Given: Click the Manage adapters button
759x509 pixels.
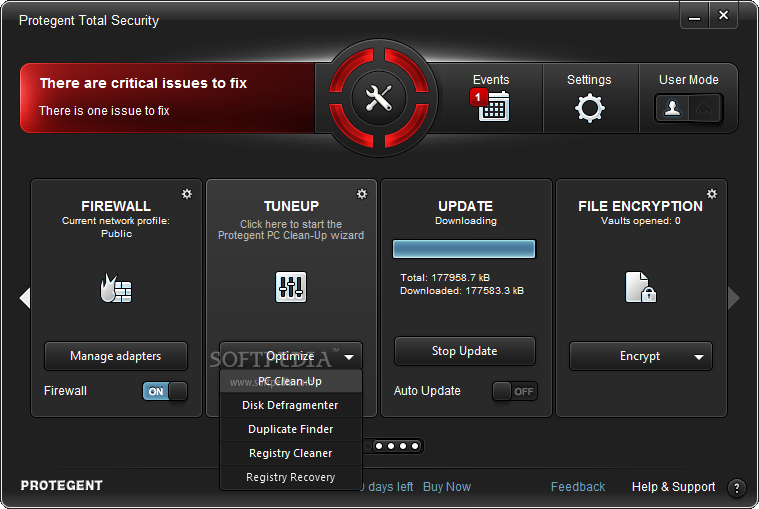Looking at the screenshot, I should point(116,356).
